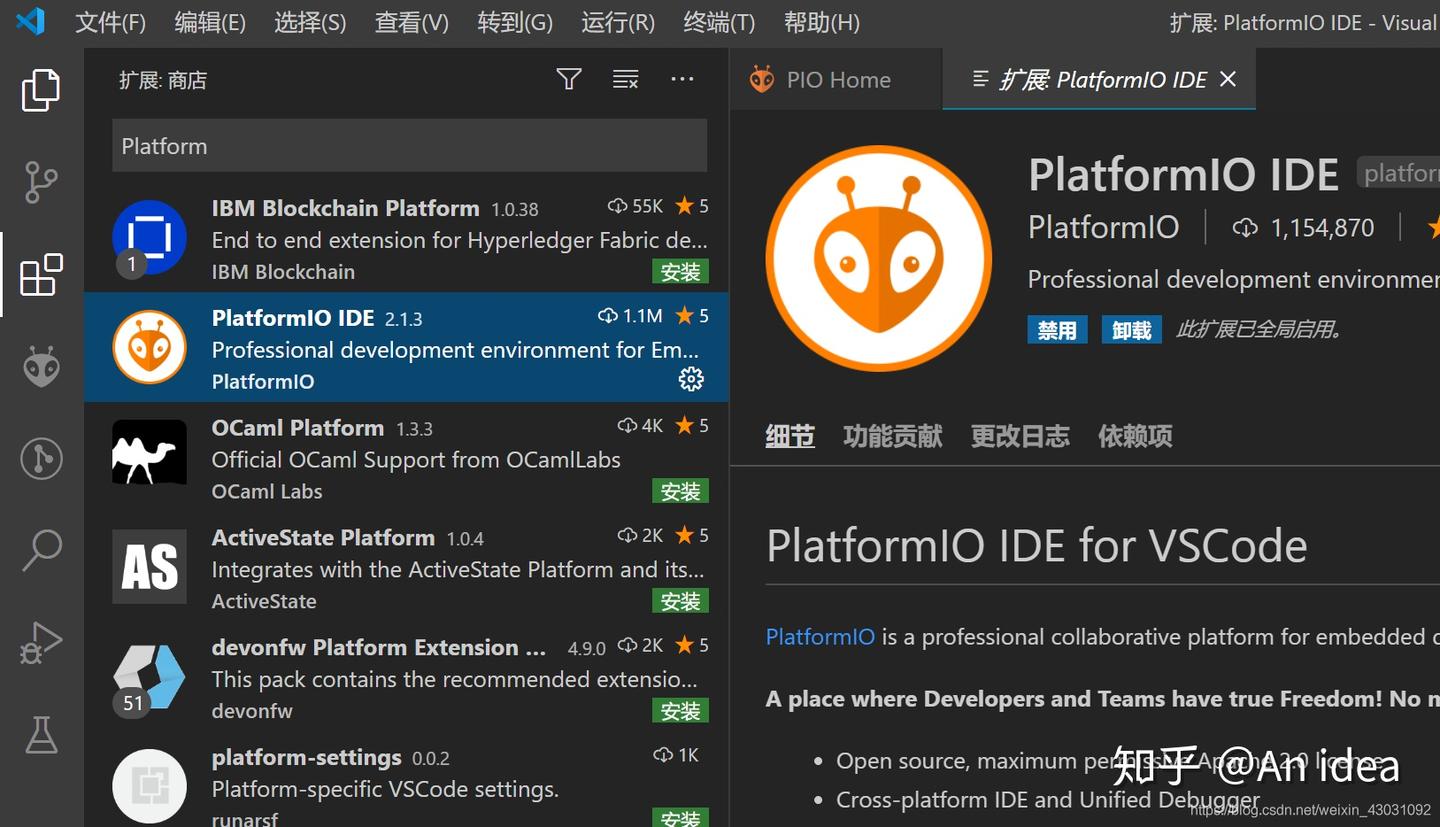Viewport: 1440px width, 827px height.
Task: Open the Testing beaker view
Action: click(40, 735)
